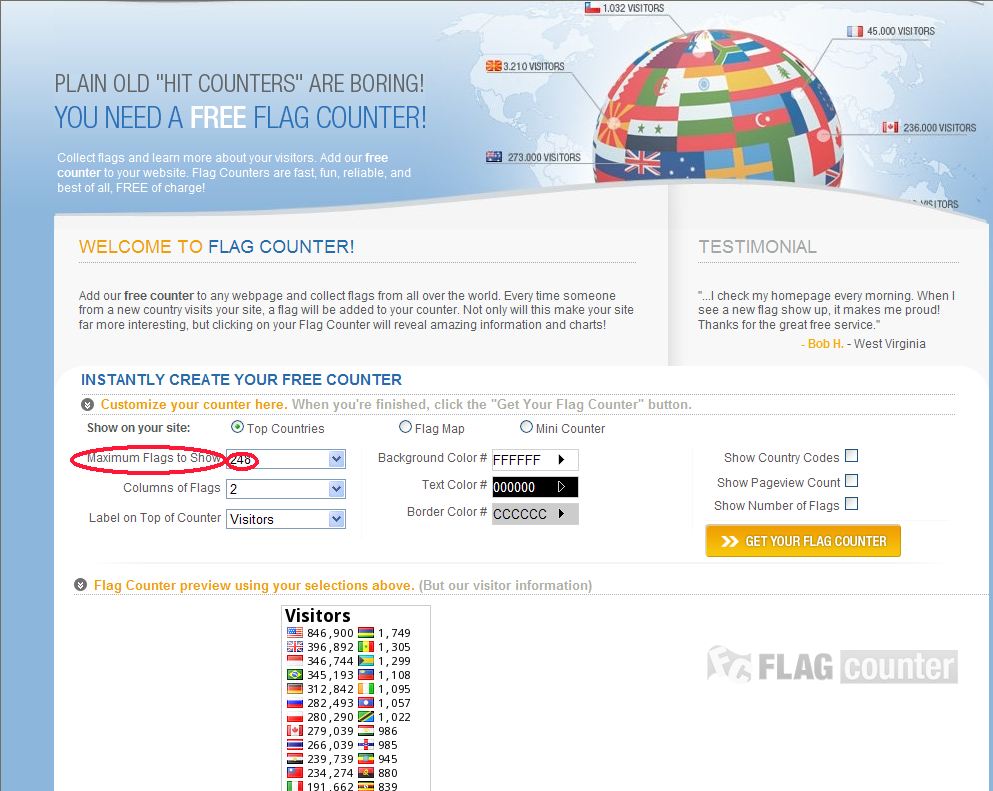Click the Germany flag beside 312,842

click(294, 688)
